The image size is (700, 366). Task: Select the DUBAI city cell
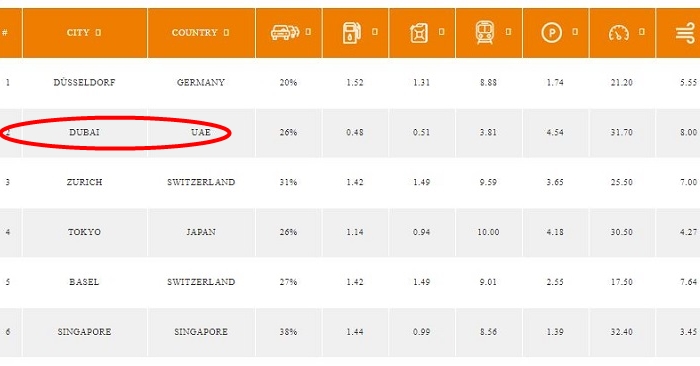[84, 132]
